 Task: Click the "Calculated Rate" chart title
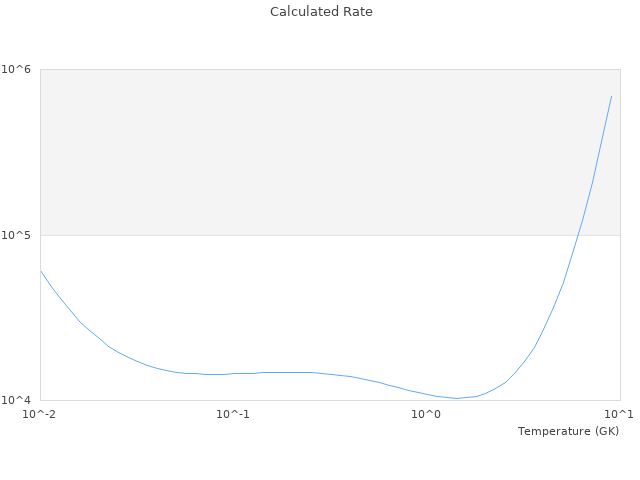pyautogui.click(x=320, y=12)
